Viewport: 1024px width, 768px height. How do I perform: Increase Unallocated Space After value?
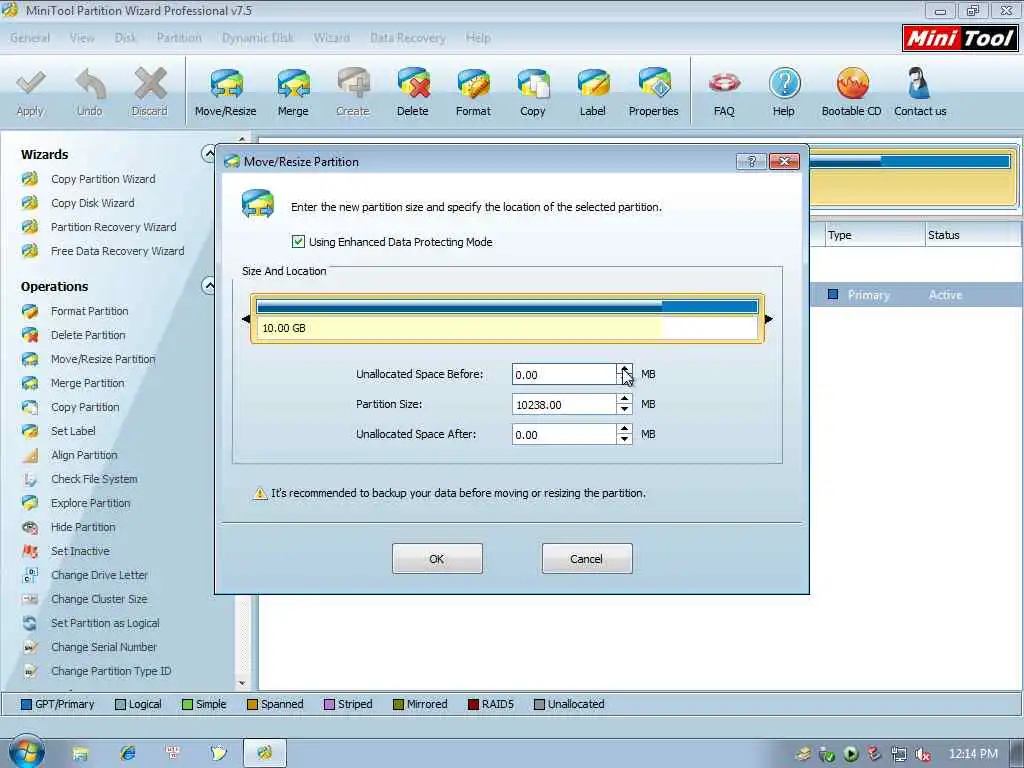624,428
